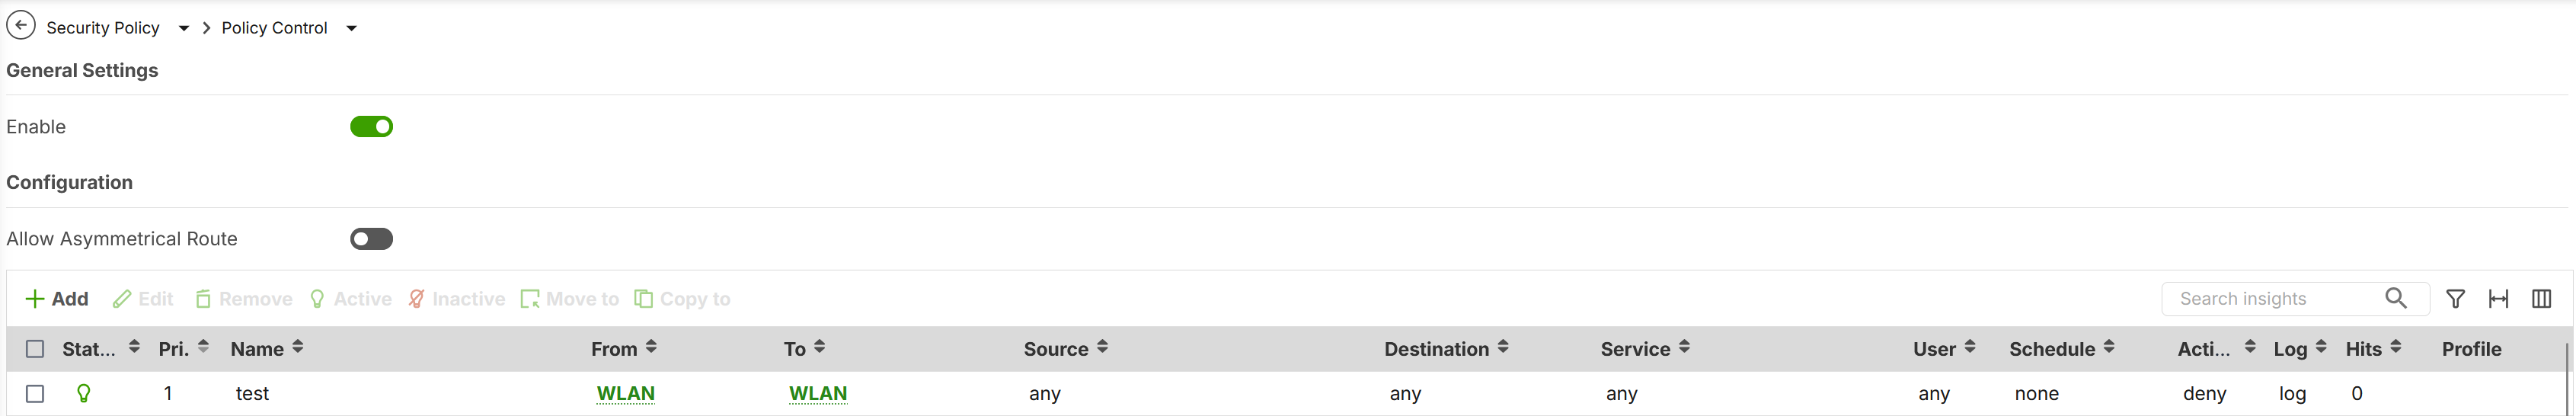2576x416 pixels.
Task: Open the column chooser icon
Action: click(2541, 299)
